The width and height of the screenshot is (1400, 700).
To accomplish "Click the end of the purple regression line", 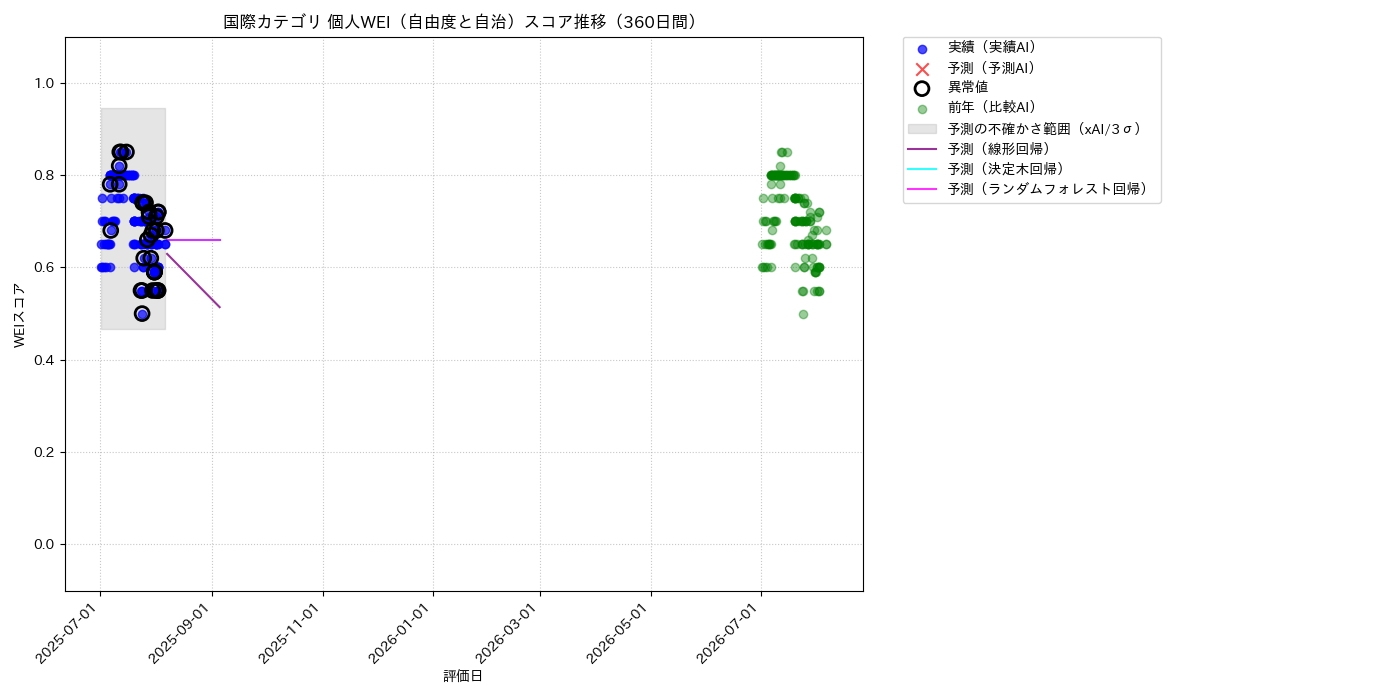I will pos(219,306).
